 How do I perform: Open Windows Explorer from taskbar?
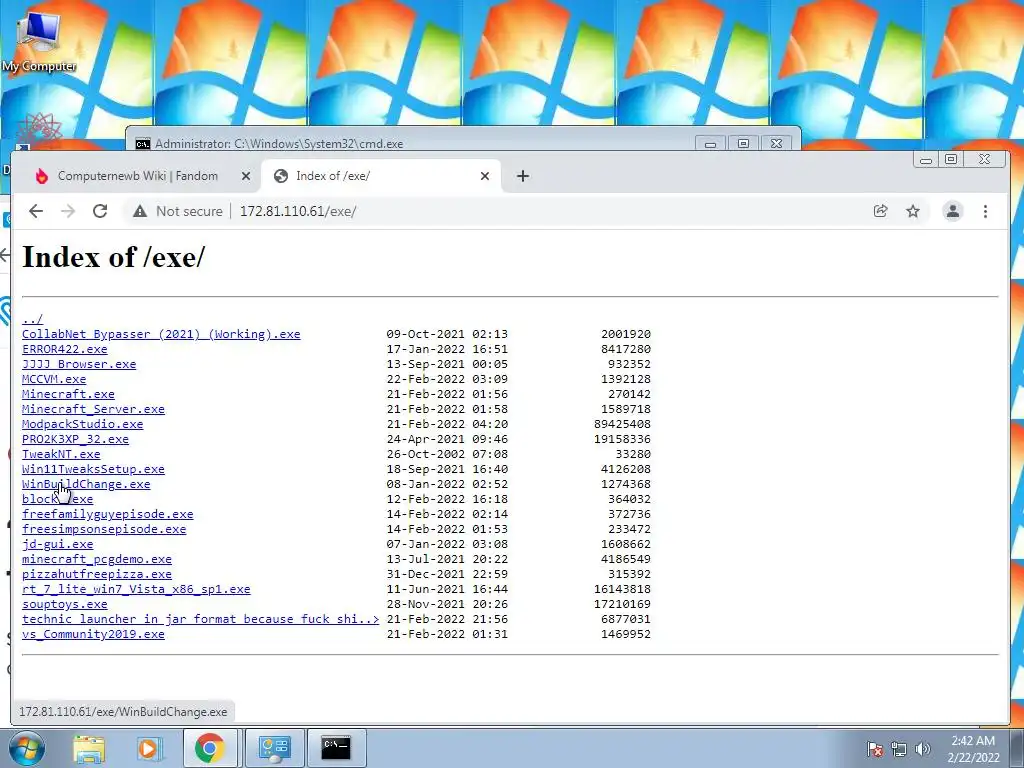(x=89, y=748)
